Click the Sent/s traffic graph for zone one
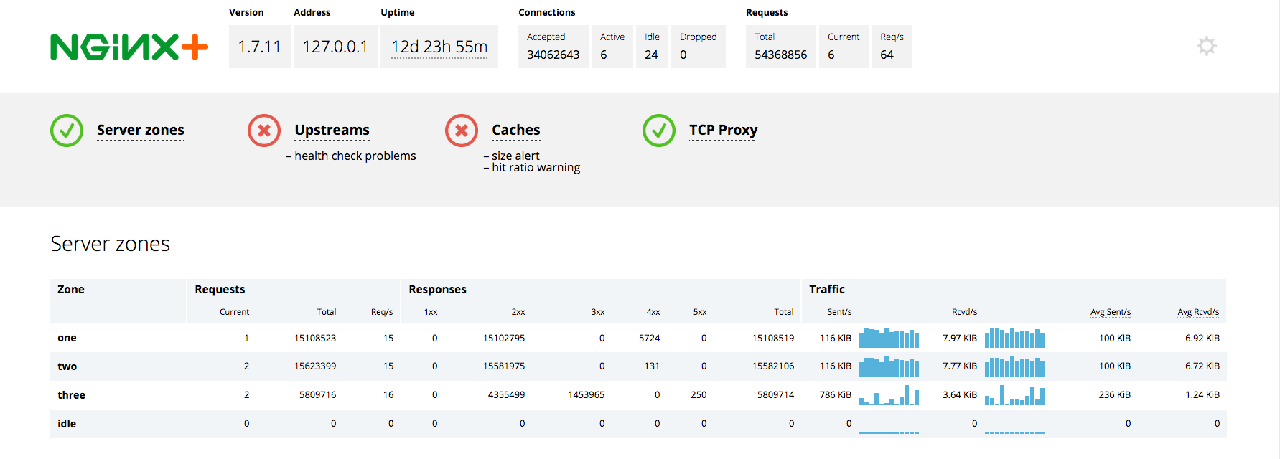The image size is (1280, 459). coord(889,338)
